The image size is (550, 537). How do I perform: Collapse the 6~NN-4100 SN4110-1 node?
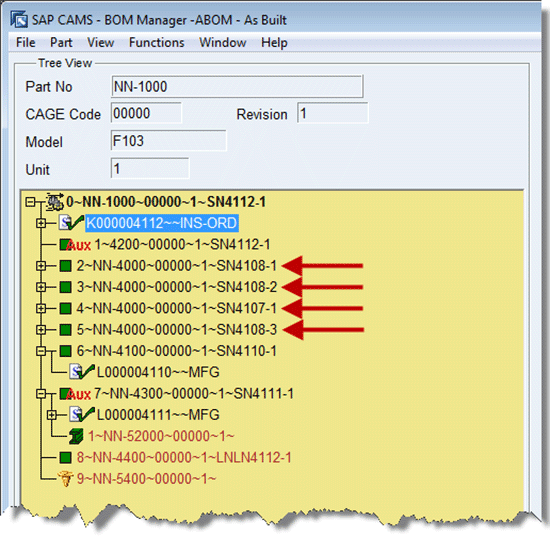pyautogui.click(x=41, y=351)
